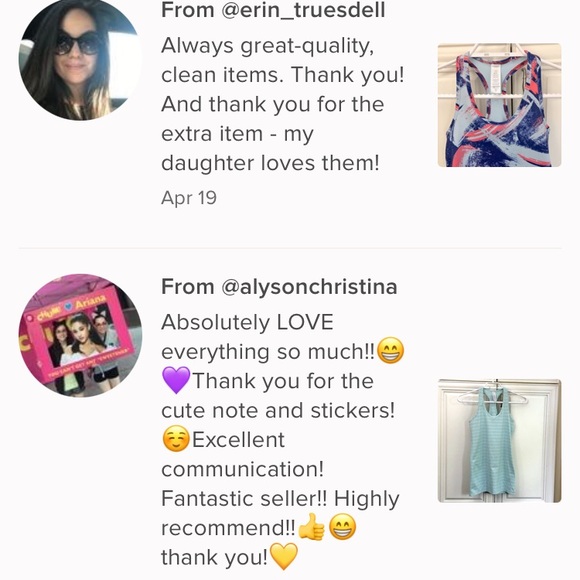Open alysonchristina's profile avatar
The height and width of the screenshot is (580, 580).
point(80,335)
